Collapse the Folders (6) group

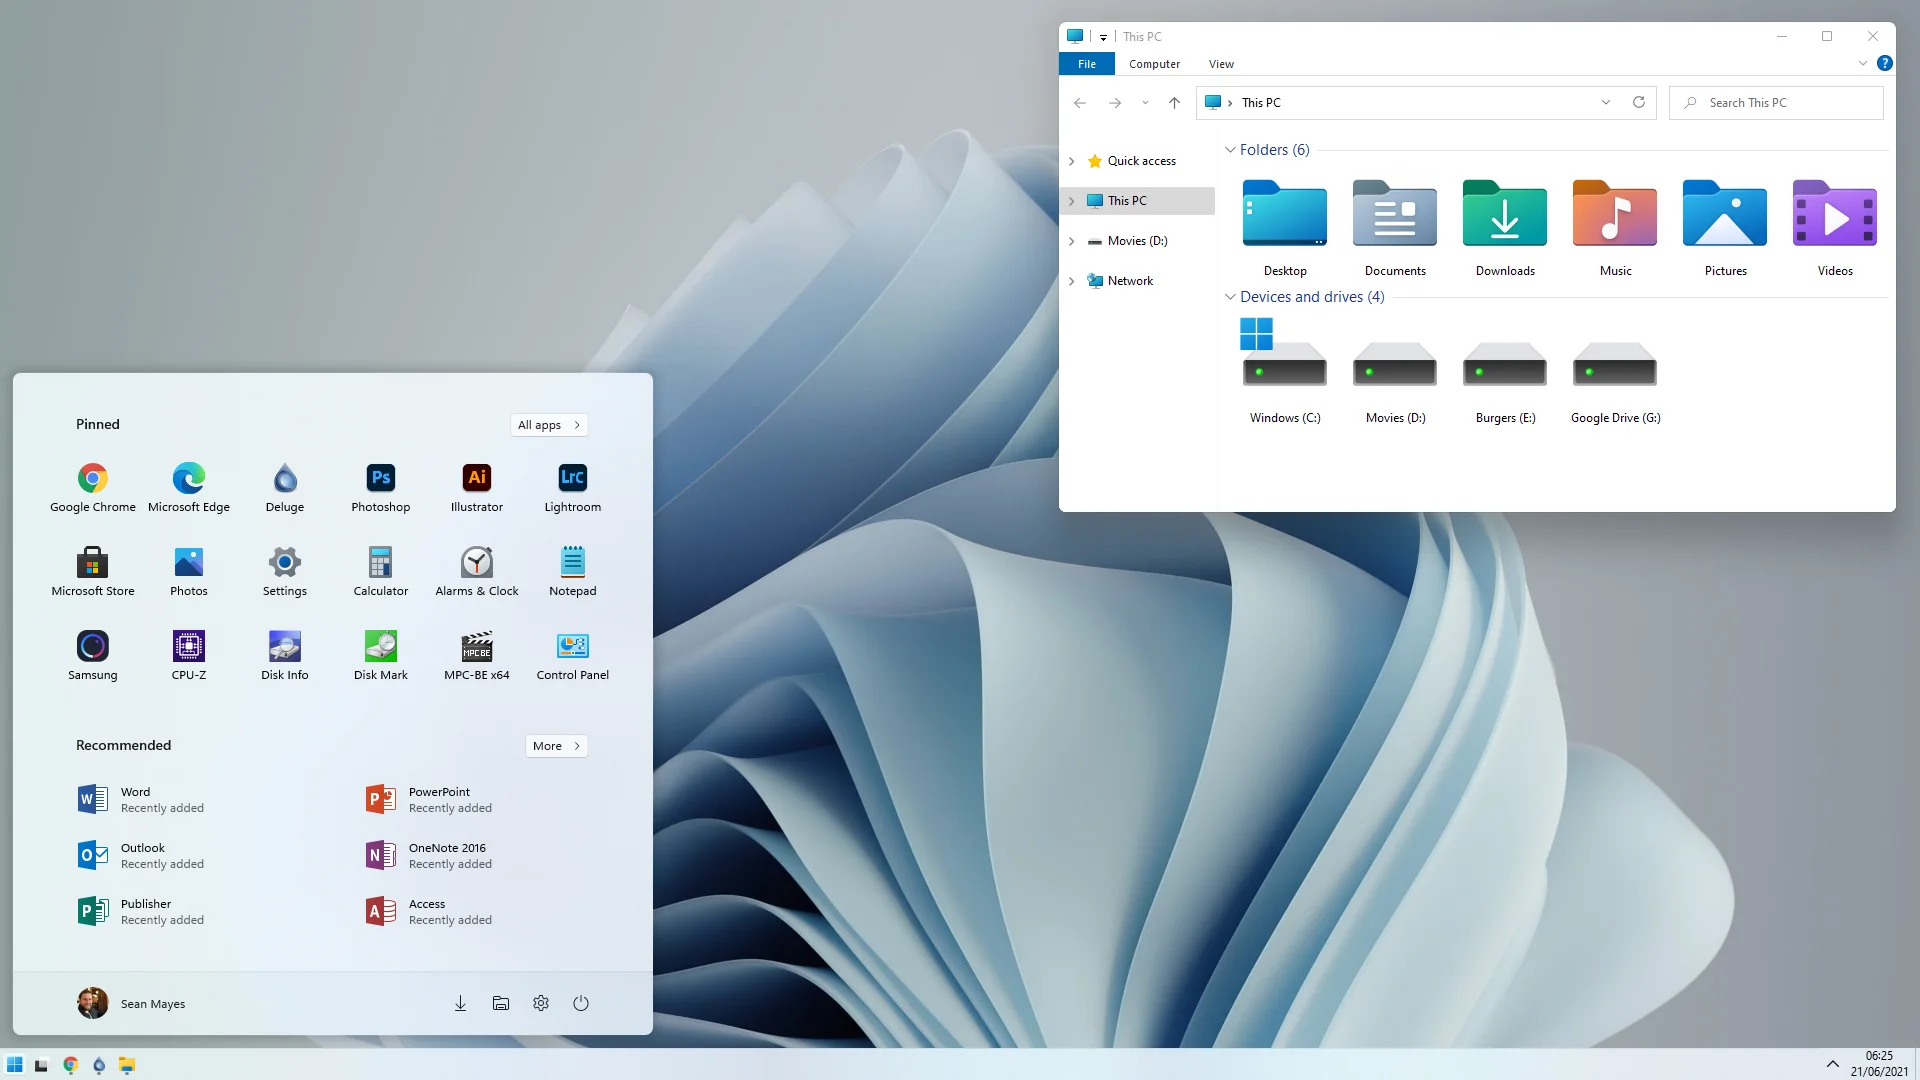pos(1230,150)
